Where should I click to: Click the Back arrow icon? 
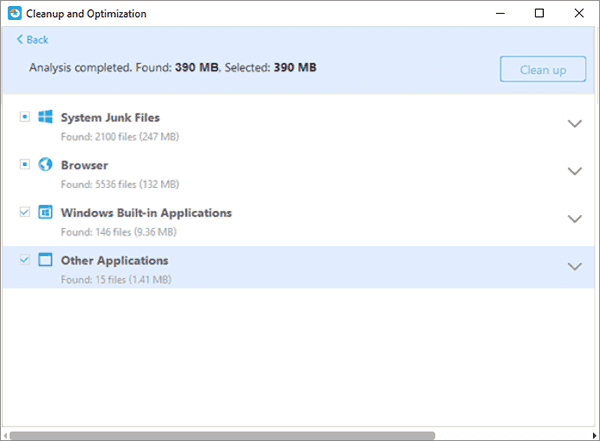[x=19, y=40]
